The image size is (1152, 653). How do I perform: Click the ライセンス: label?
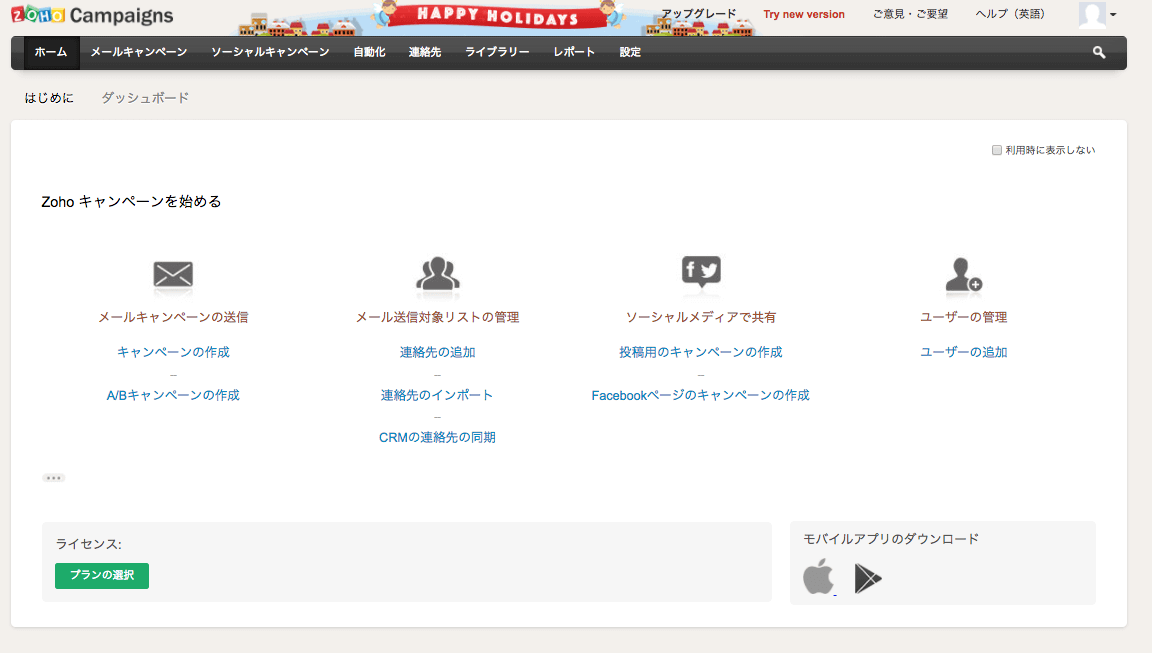pos(88,544)
